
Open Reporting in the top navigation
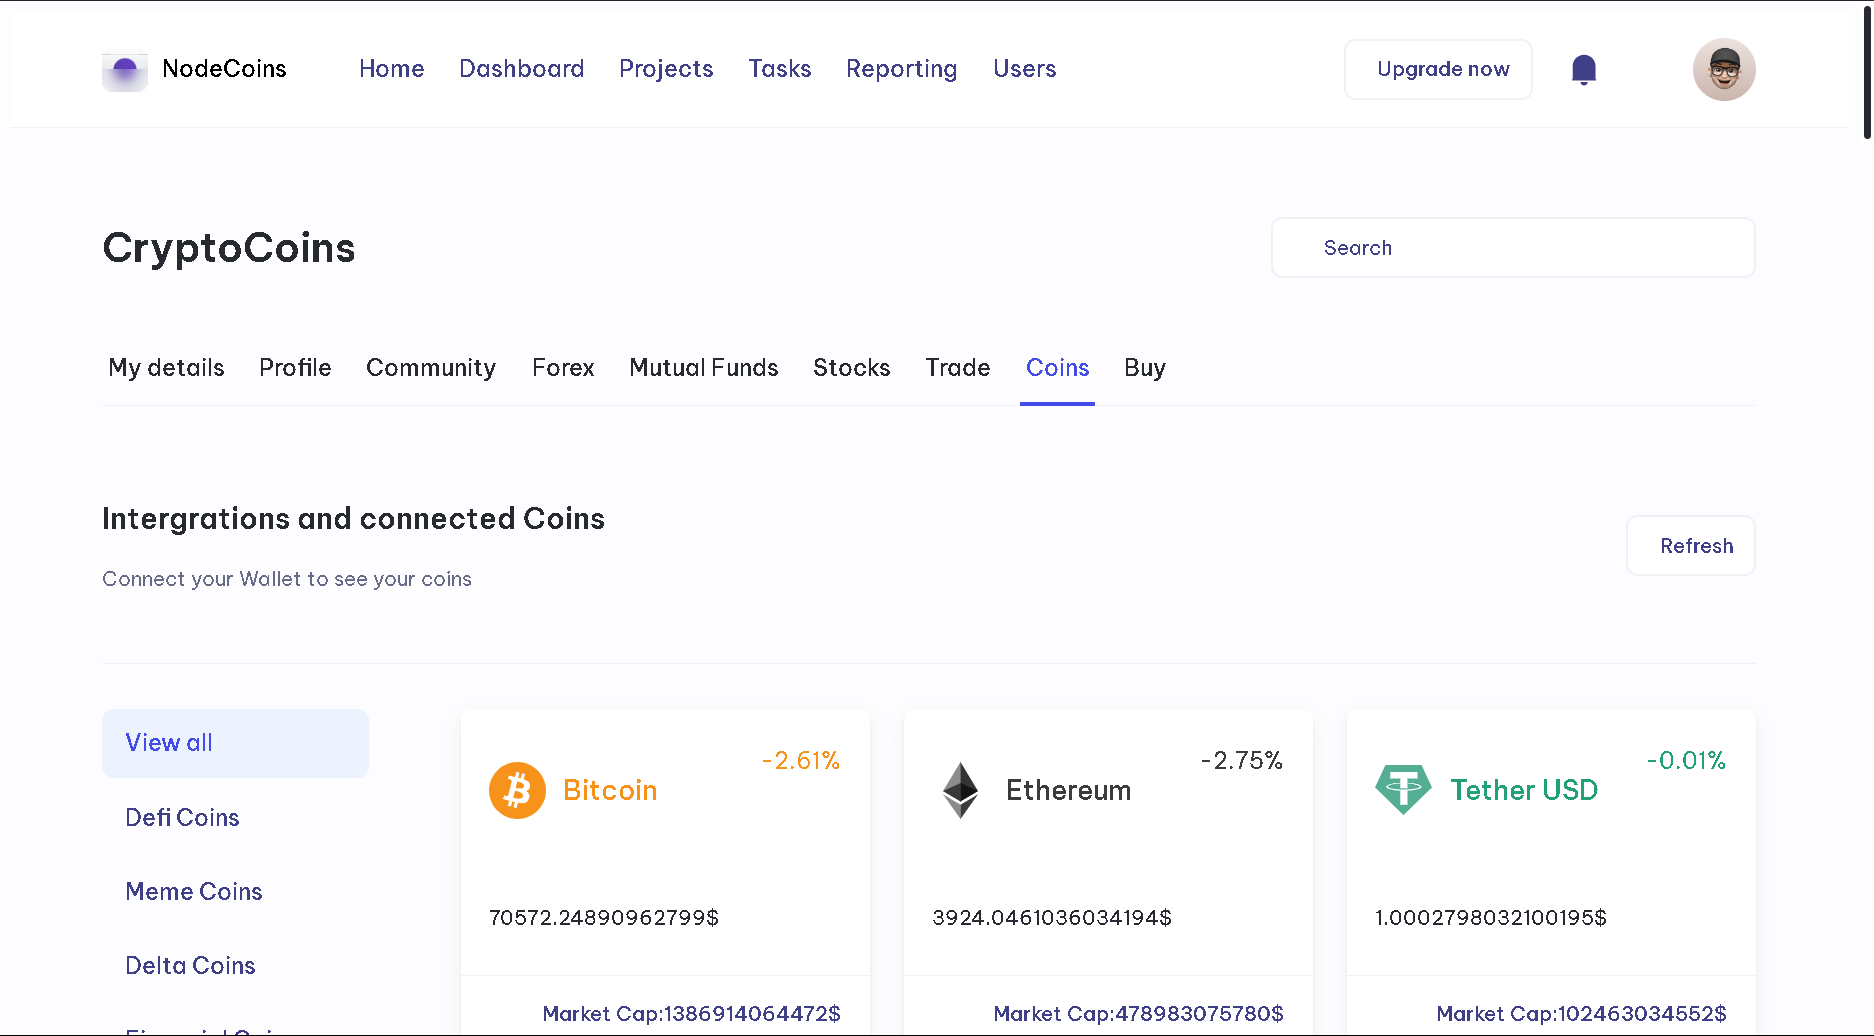(902, 69)
